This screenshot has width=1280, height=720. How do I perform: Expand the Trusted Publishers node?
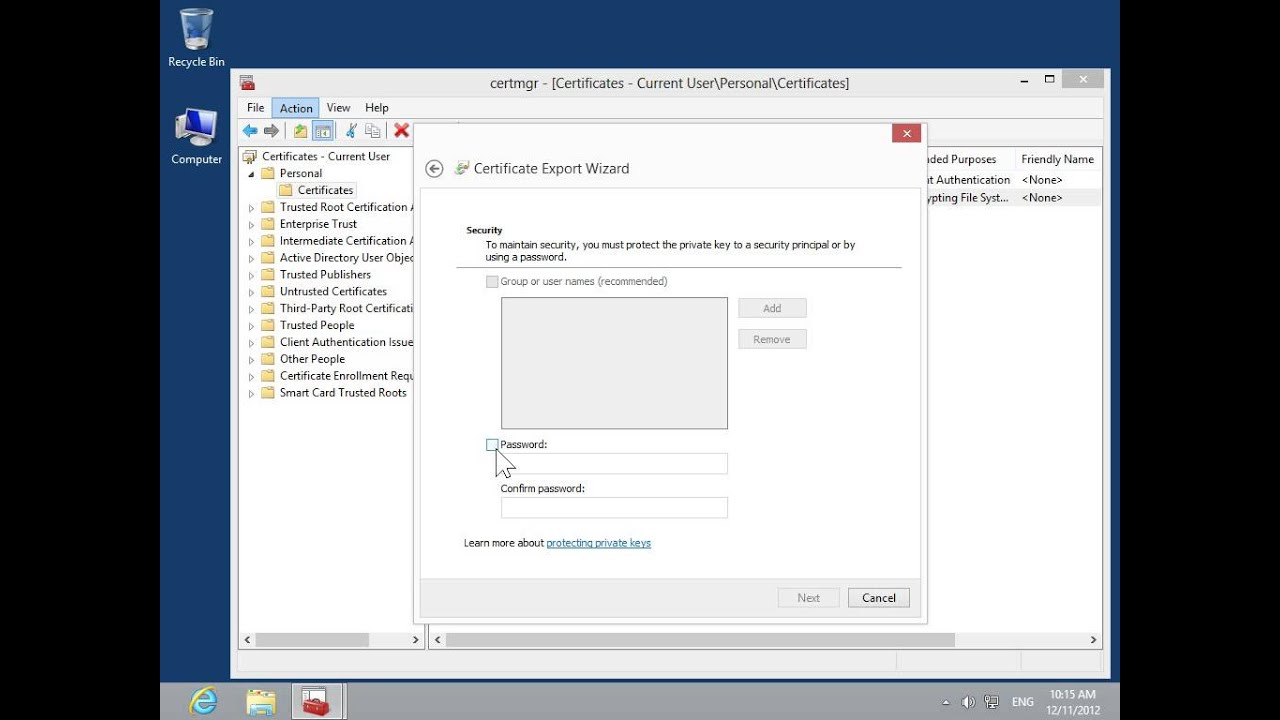point(252,276)
